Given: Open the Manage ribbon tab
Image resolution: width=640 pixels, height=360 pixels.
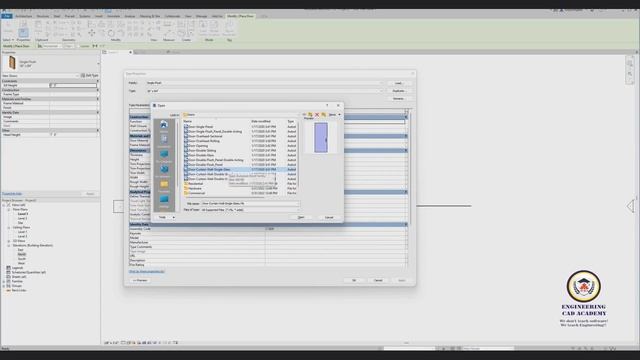Looking at the screenshot, I should [x=201, y=16].
